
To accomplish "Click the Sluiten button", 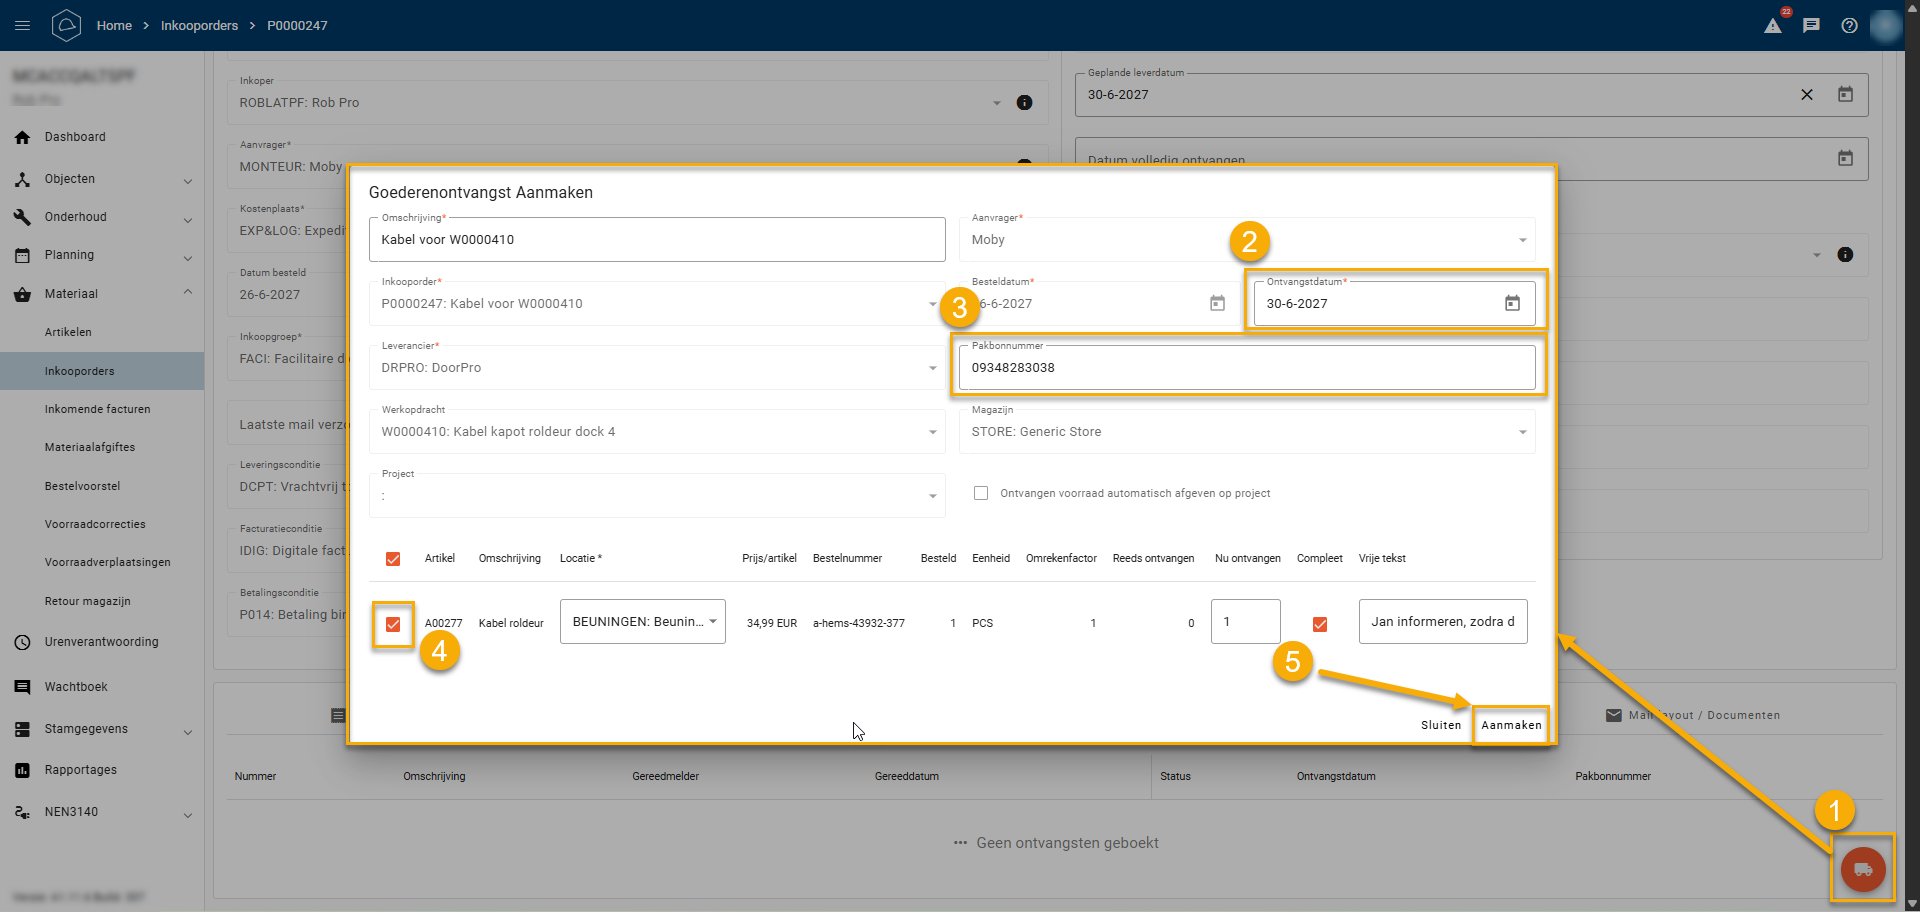I will (x=1440, y=725).
